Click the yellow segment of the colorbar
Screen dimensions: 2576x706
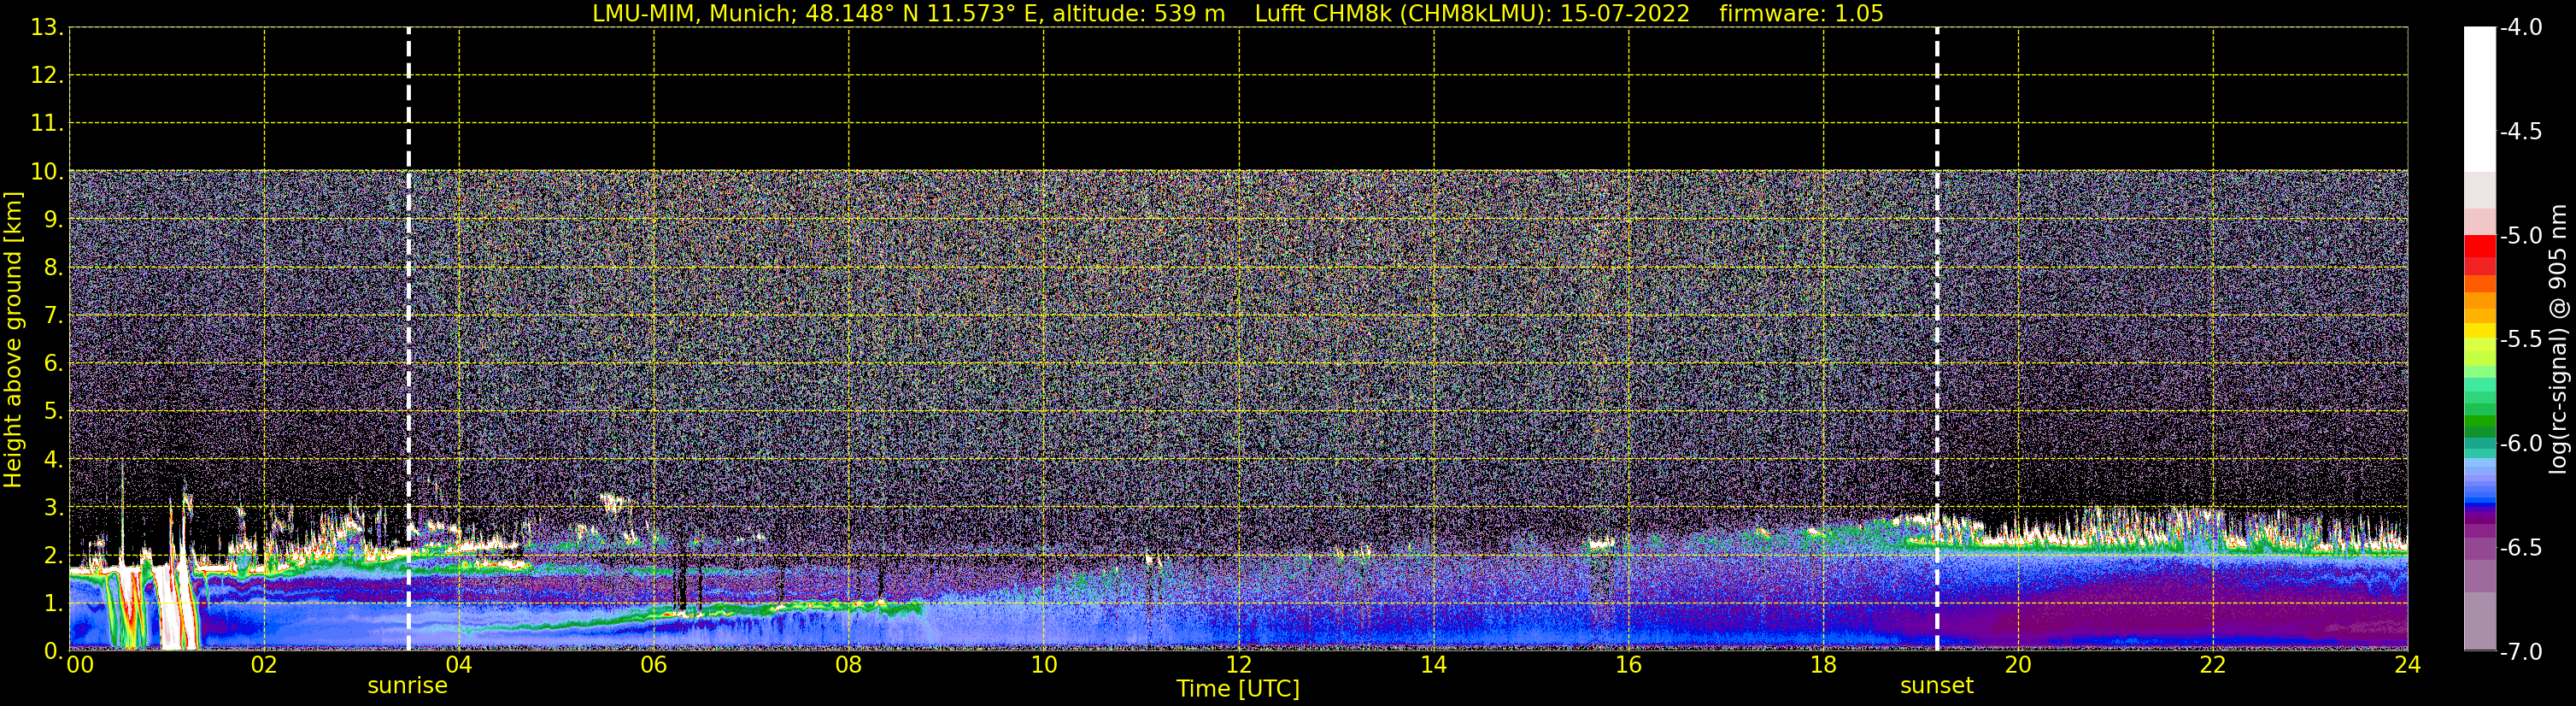[x=2480, y=330]
